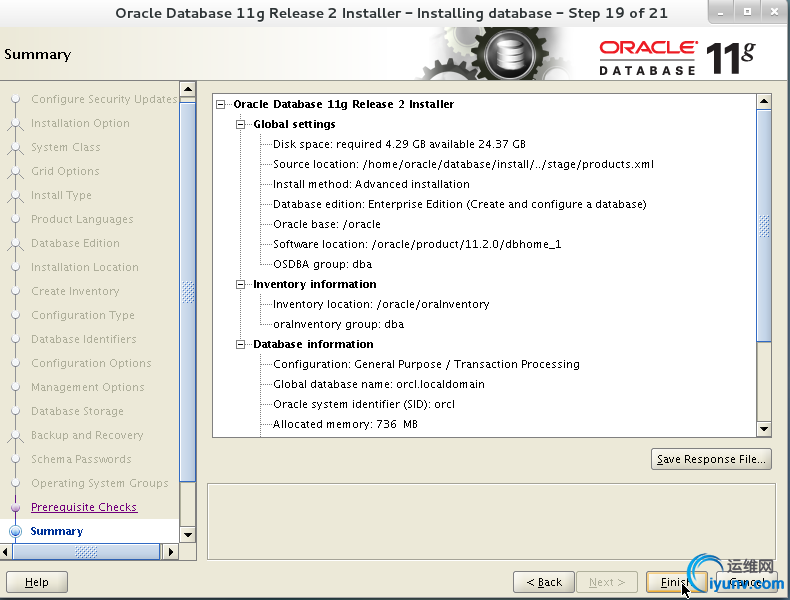Click the System Class step
Viewport: 790px width, 600px height.
[65, 148]
